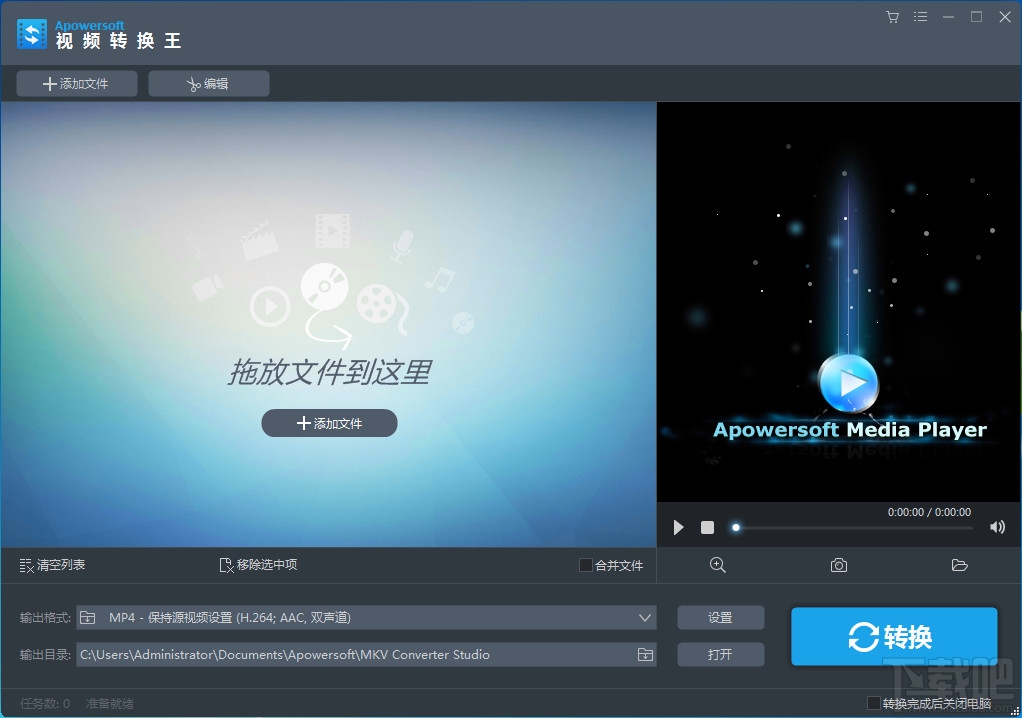Click the output format folder icon
This screenshot has height=718, width=1022.
[87, 618]
